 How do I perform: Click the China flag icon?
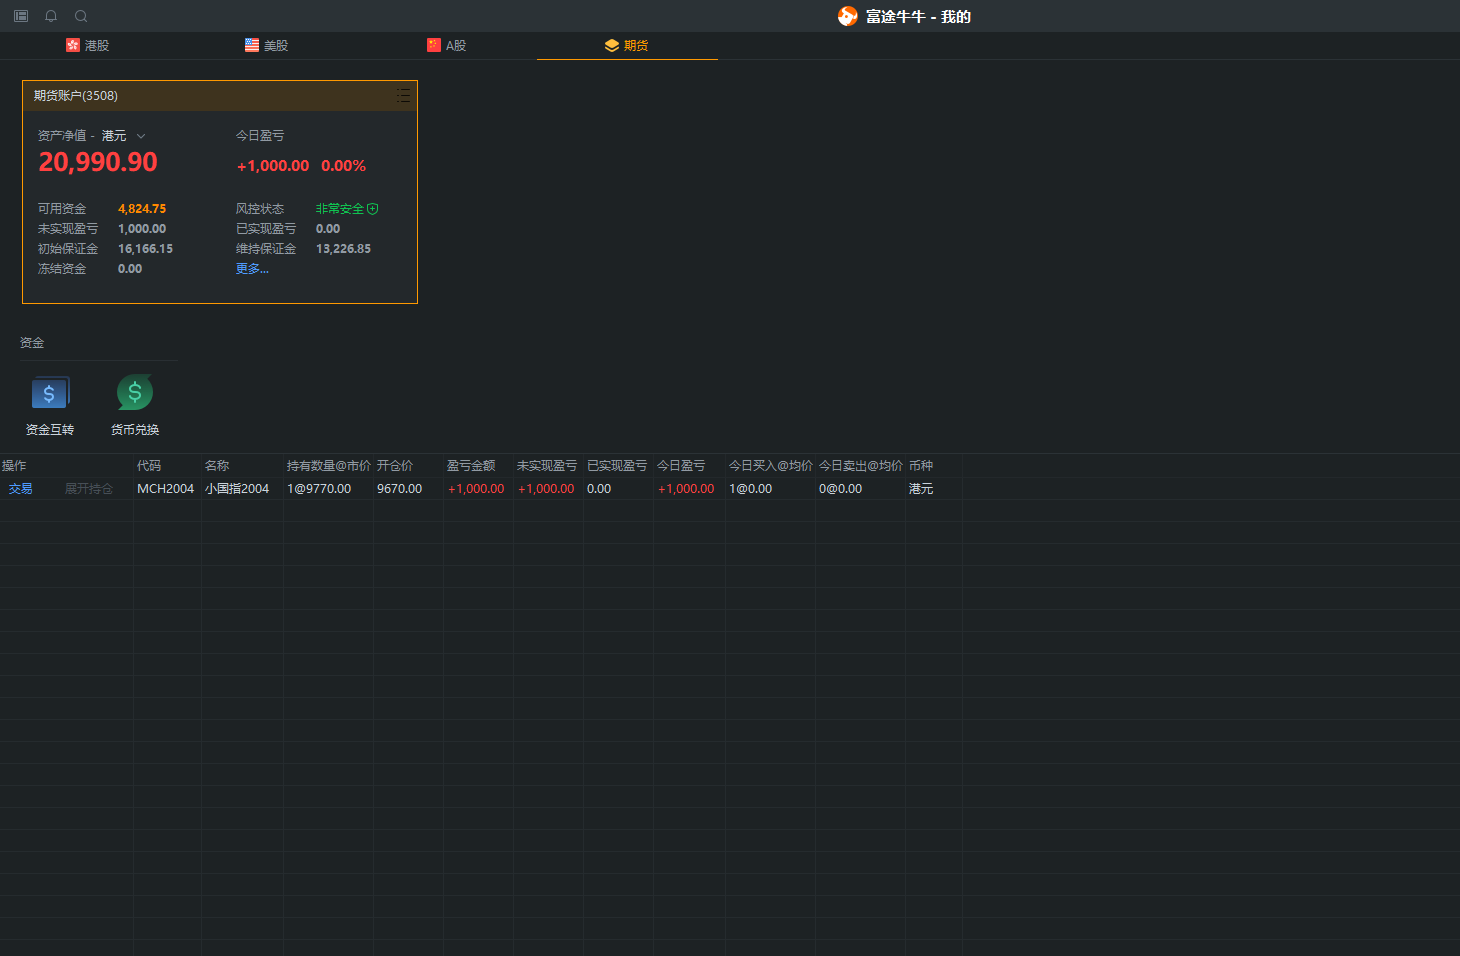point(434,45)
